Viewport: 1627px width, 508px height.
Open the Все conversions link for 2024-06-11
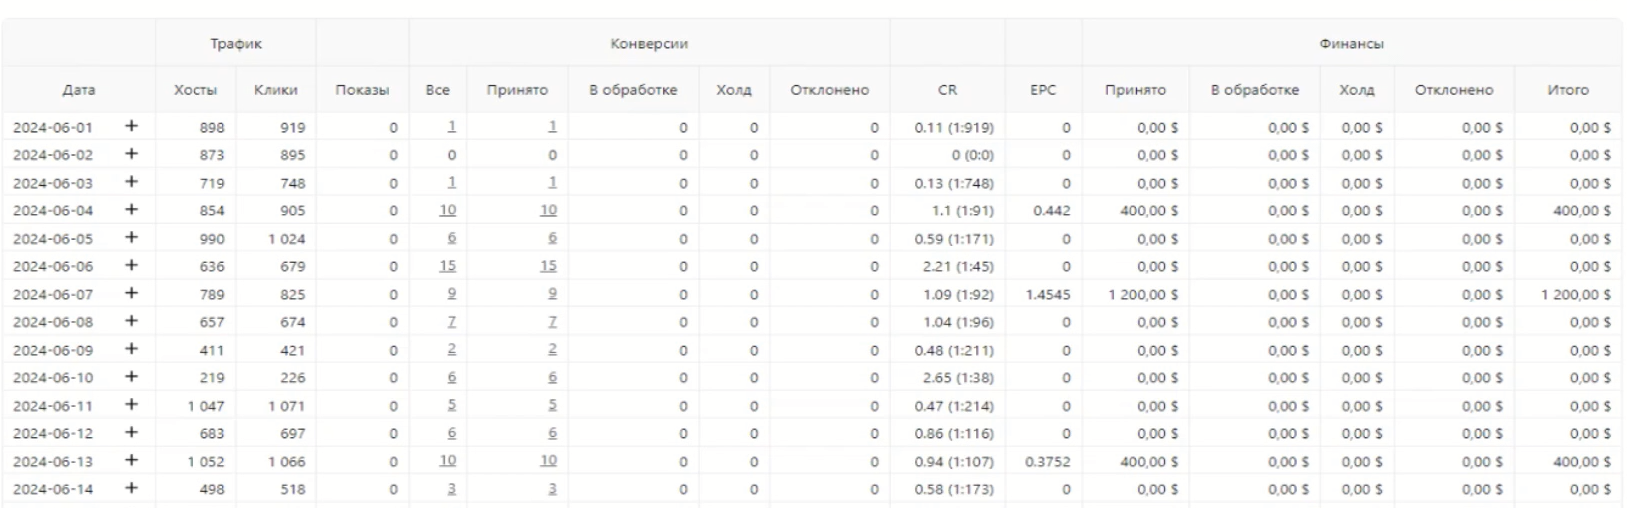[x=452, y=405]
